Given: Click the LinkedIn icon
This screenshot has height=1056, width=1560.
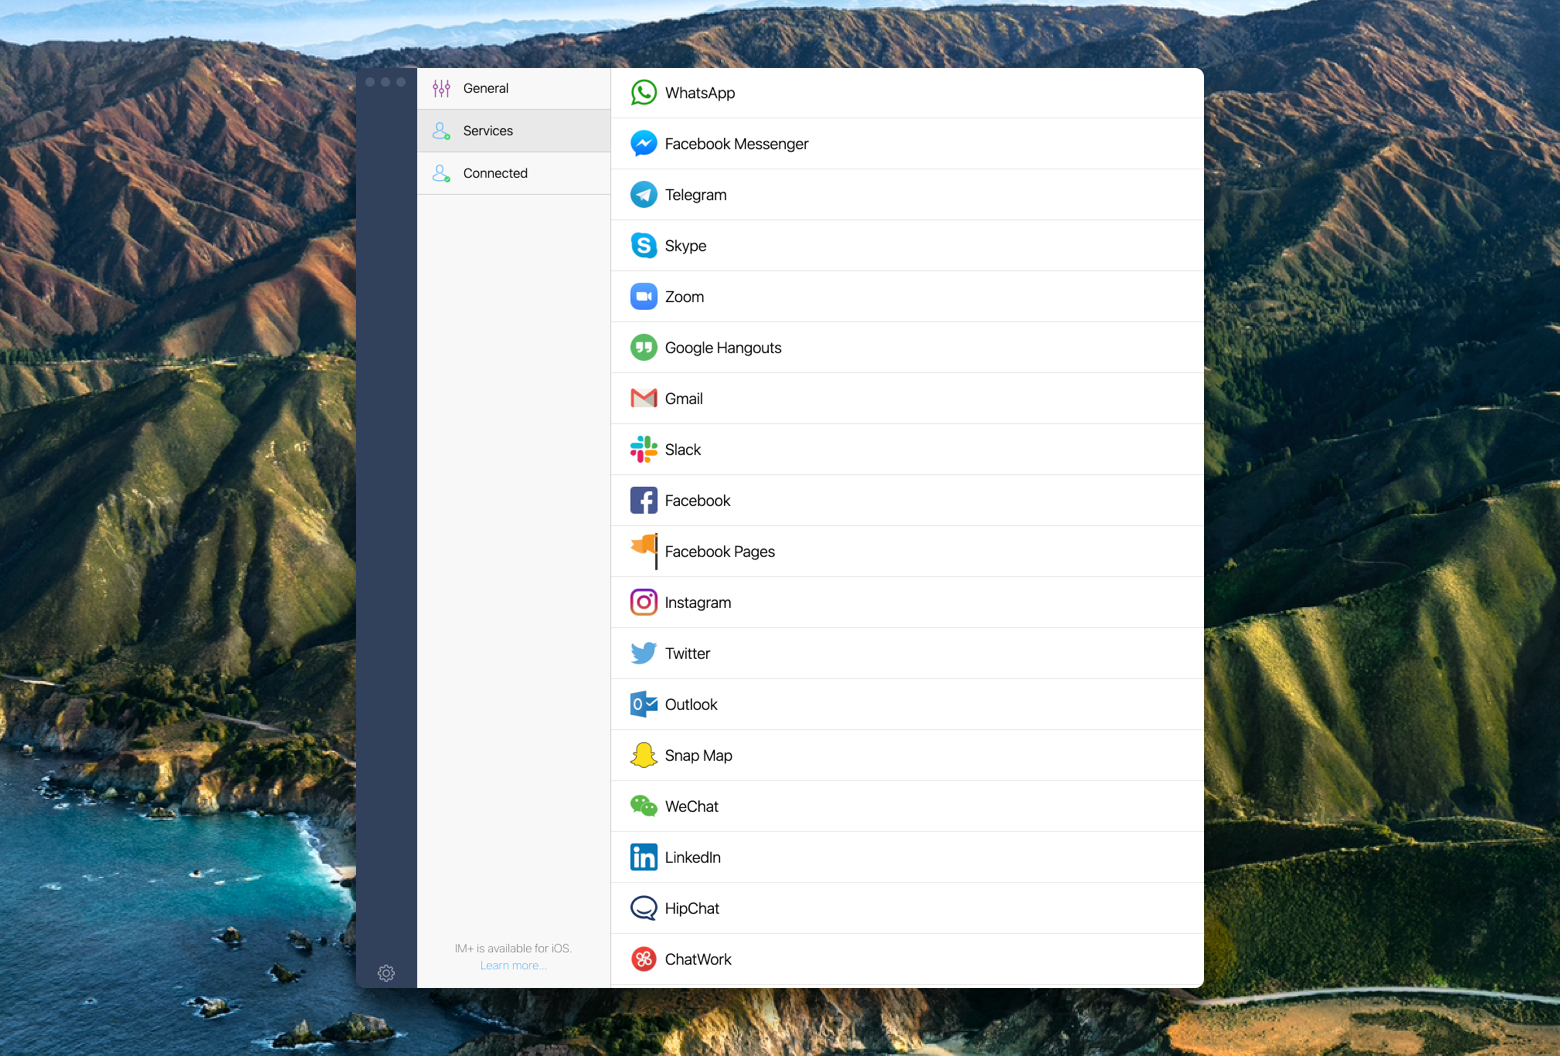Looking at the screenshot, I should coord(644,858).
